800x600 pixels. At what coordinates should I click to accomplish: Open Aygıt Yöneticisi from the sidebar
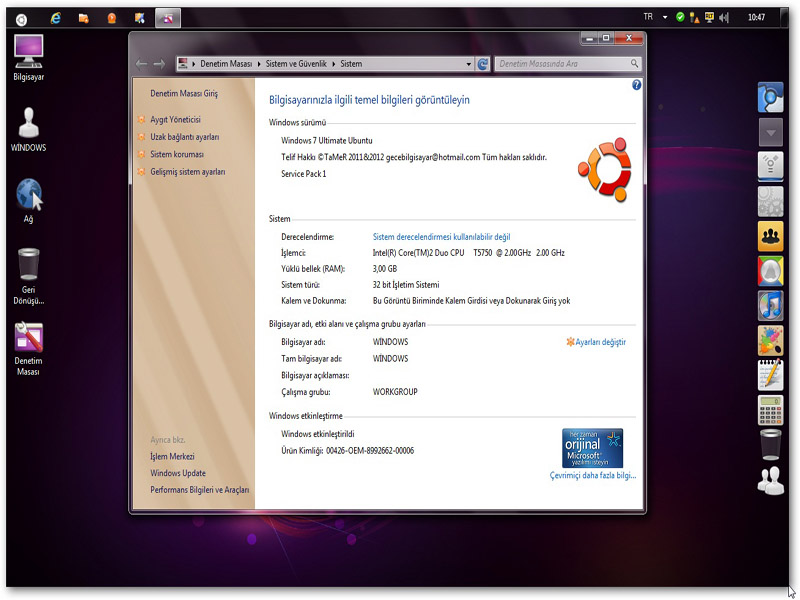coord(175,119)
